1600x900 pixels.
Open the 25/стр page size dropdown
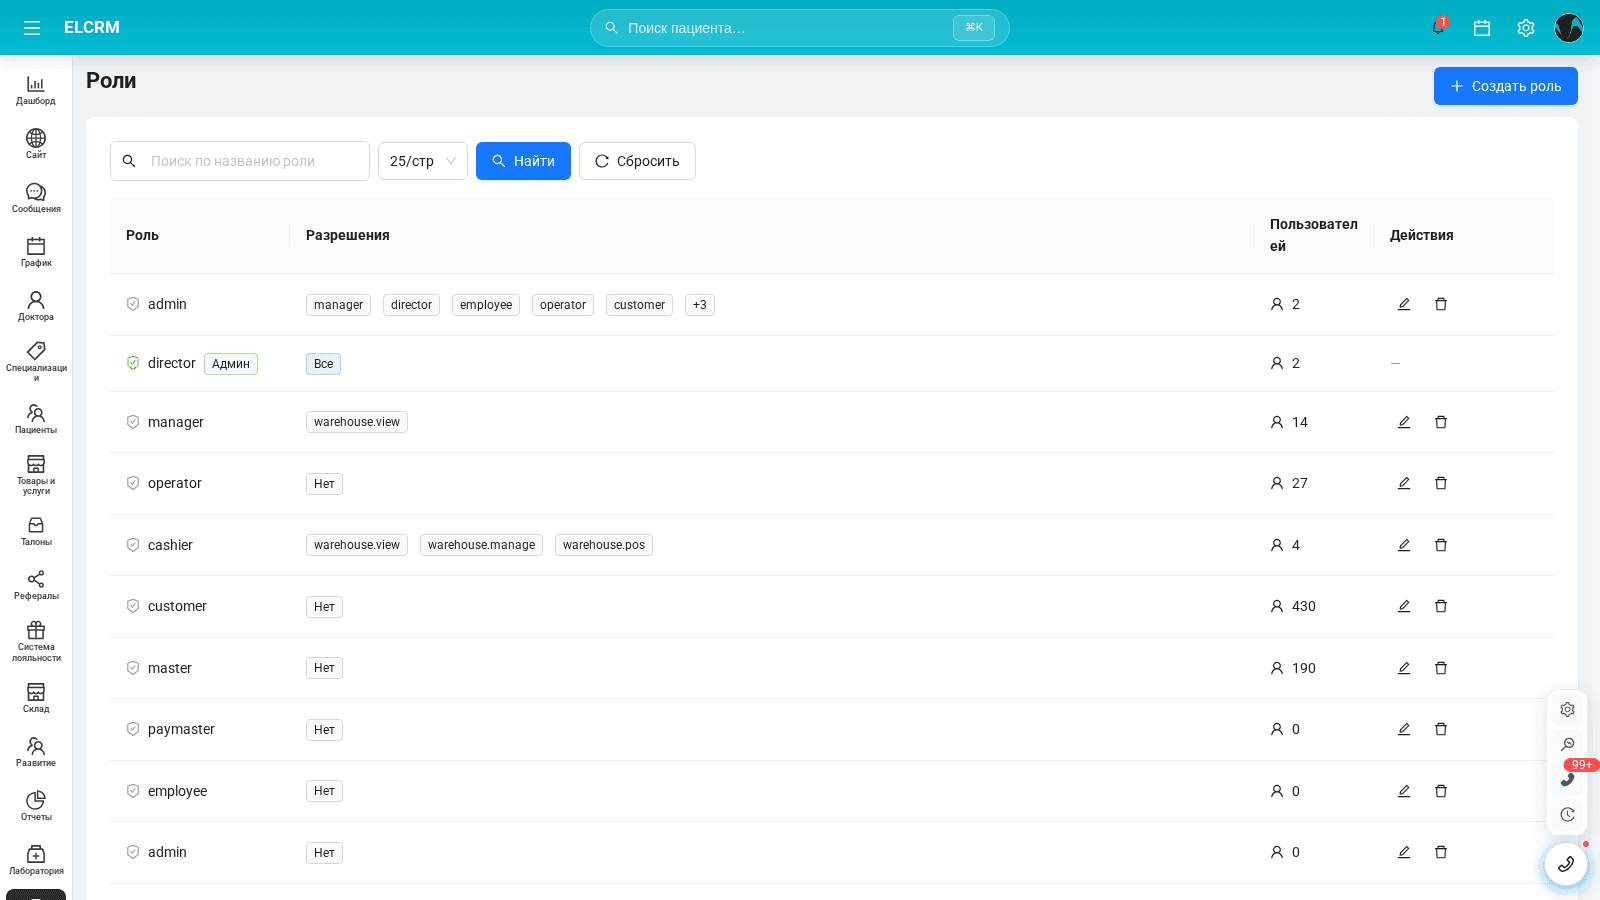(x=423, y=161)
